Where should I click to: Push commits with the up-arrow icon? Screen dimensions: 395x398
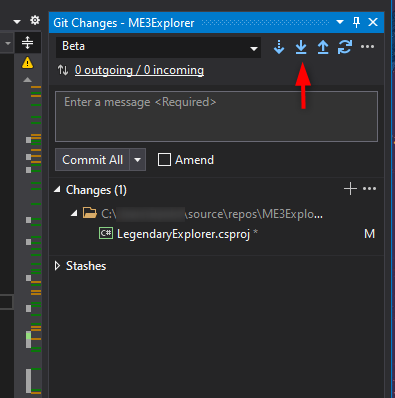click(x=323, y=47)
